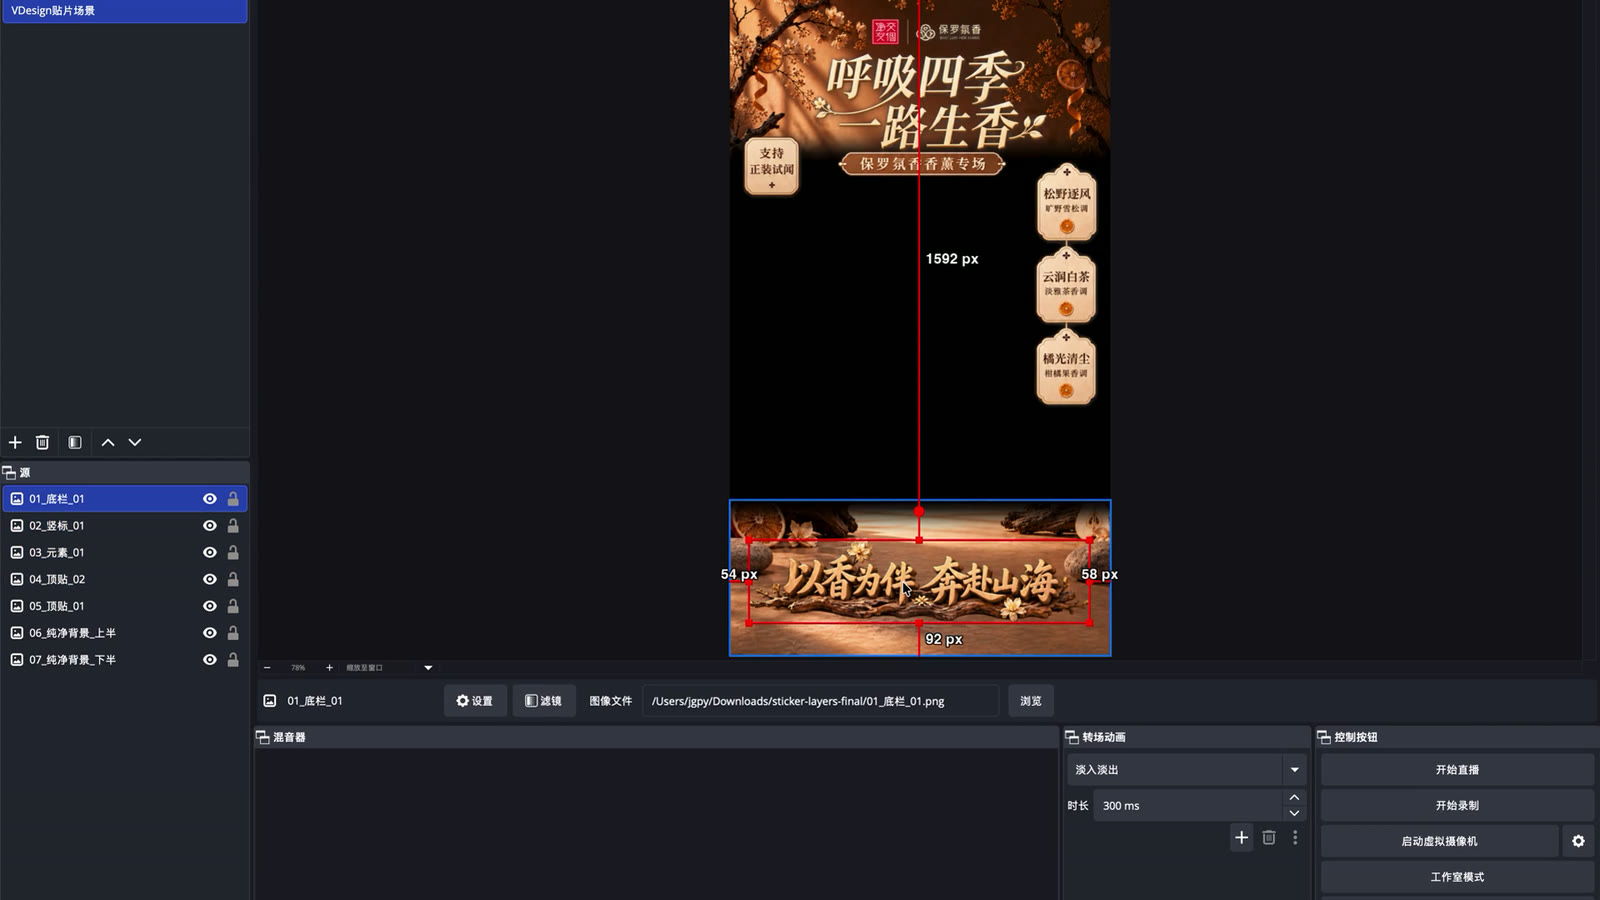Viewport: 1600px width, 900px height.
Task: Open preview scaling dropdown arrow
Action: [x=428, y=668]
